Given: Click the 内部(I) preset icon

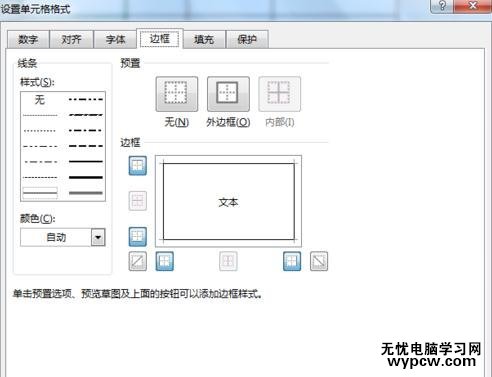Looking at the screenshot, I should point(279,94).
